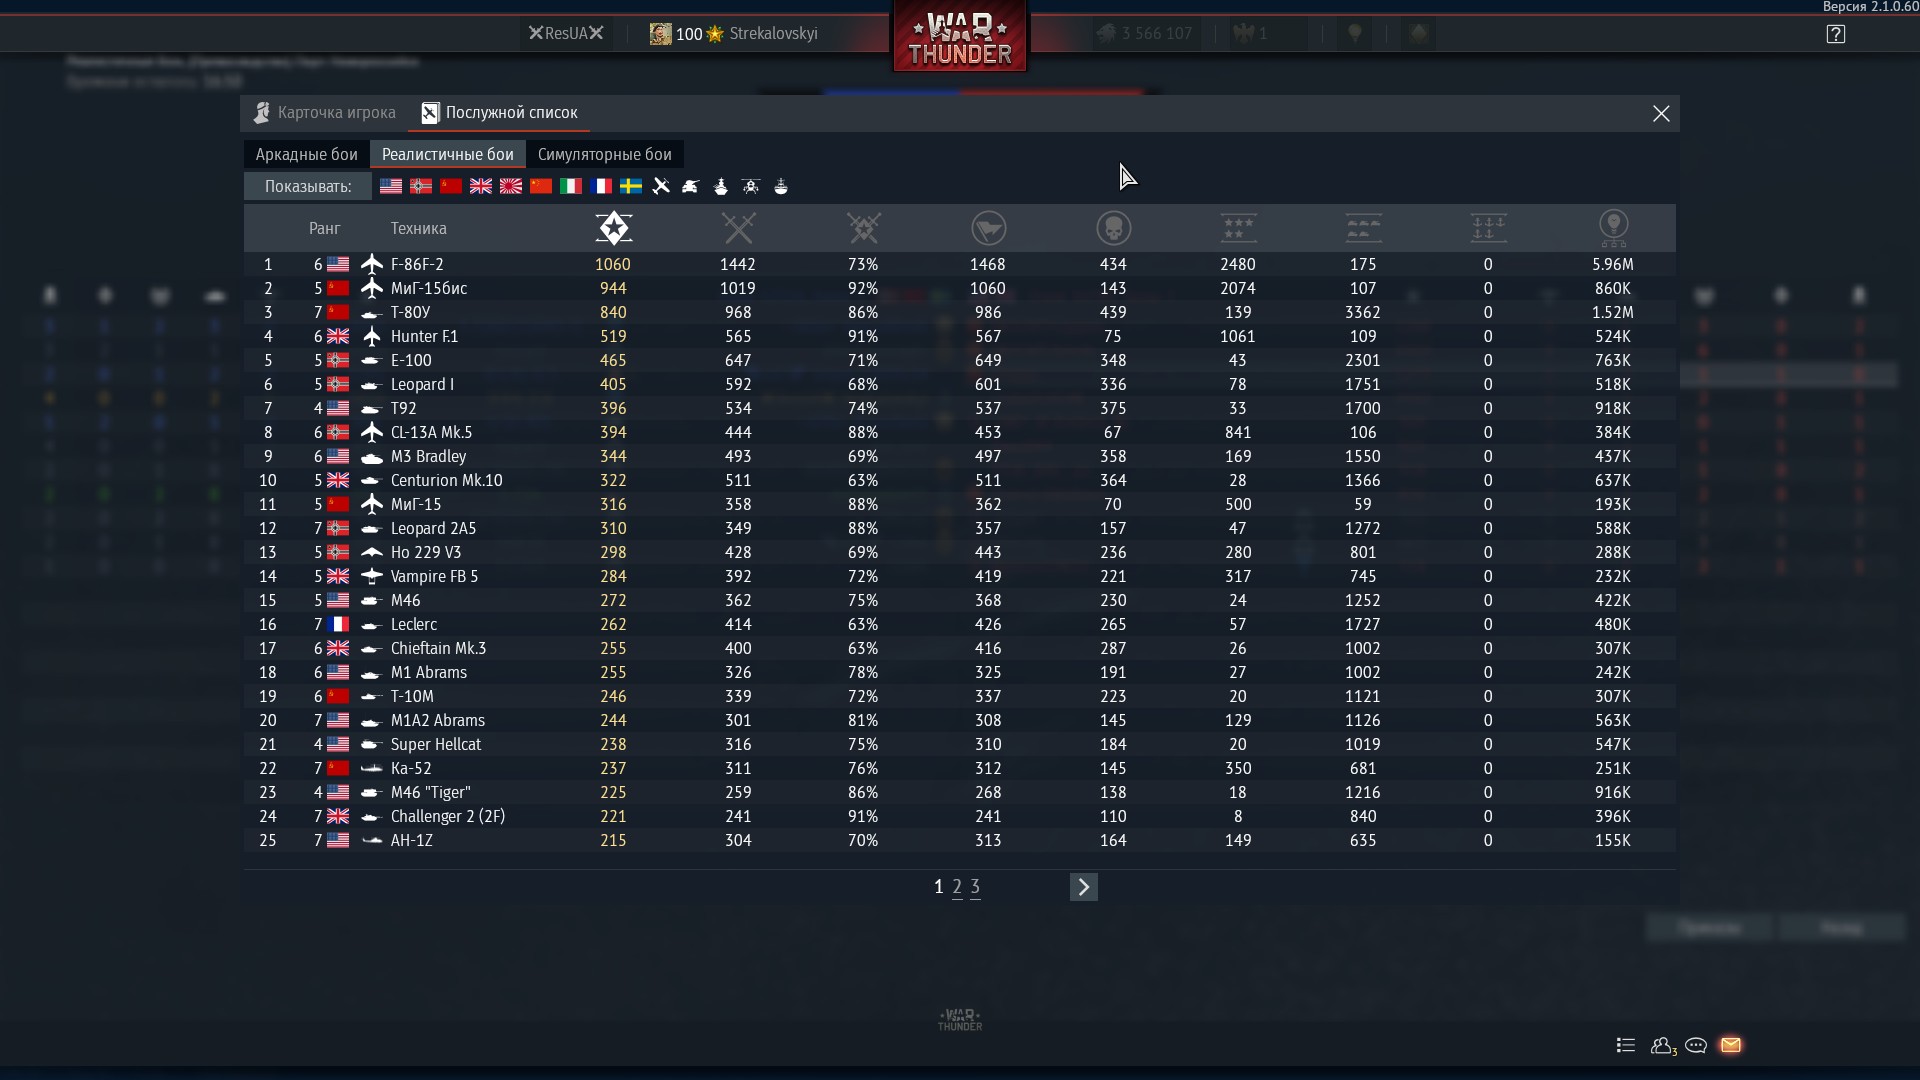The width and height of the screenshot is (1920, 1080).
Task: Toggle the China flag filter
Action: pos(541,186)
